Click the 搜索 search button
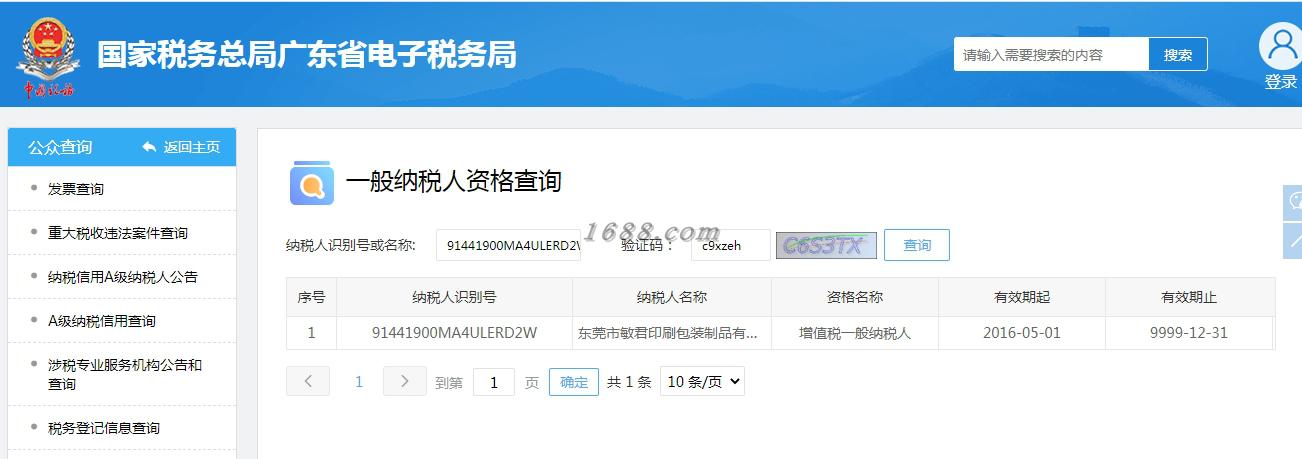 click(x=1178, y=54)
